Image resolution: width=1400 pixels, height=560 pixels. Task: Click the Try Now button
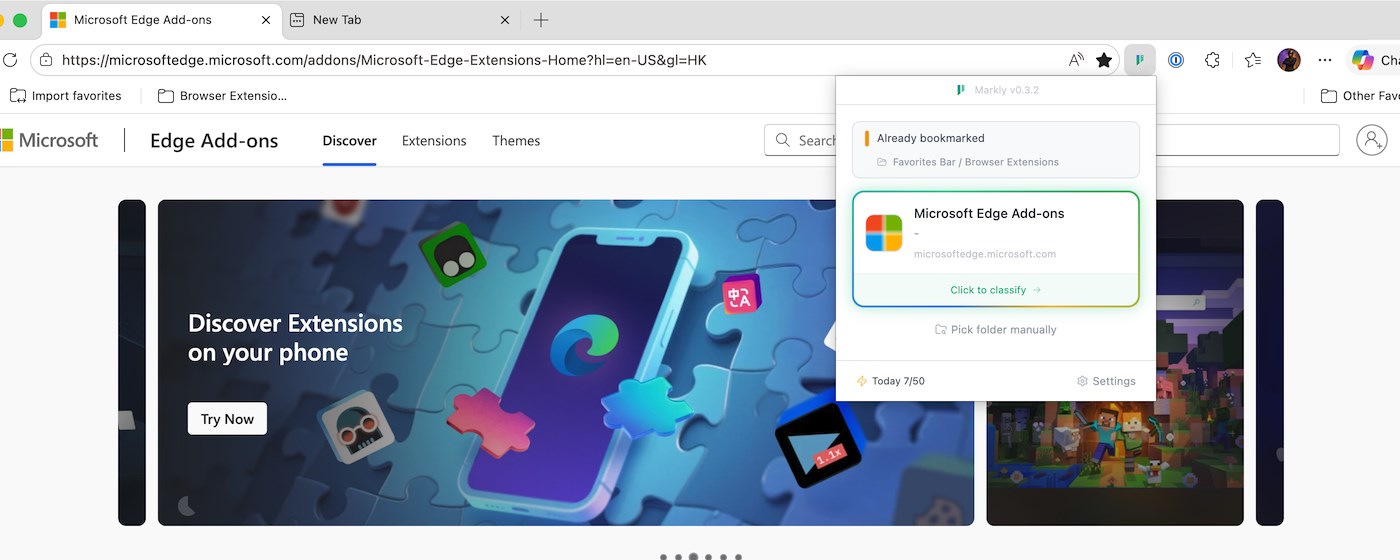227,419
